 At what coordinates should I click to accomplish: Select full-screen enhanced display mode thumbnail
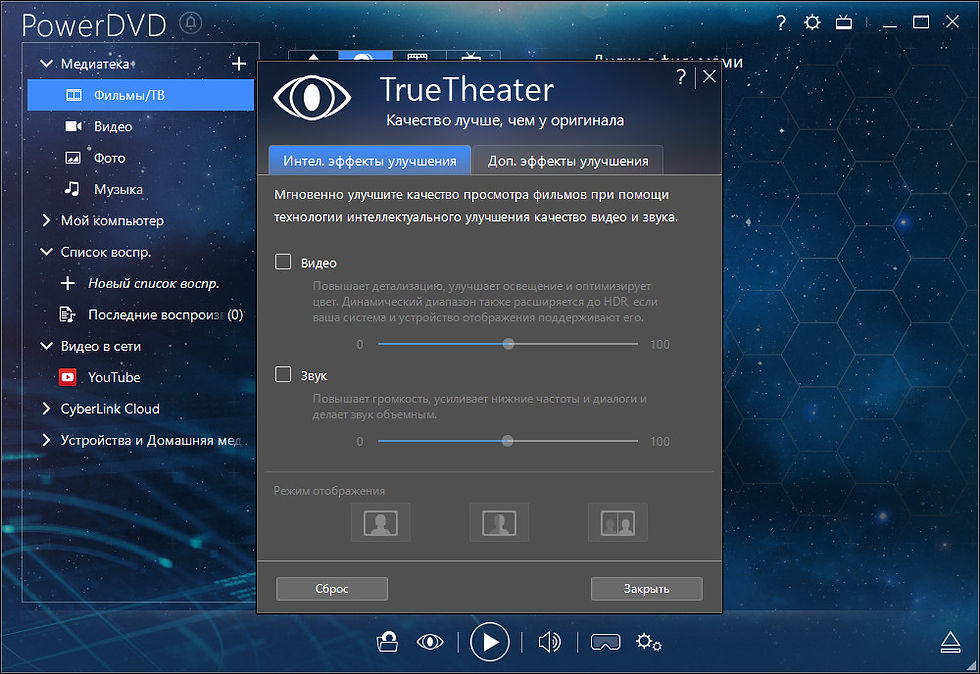(x=381, y=522)
